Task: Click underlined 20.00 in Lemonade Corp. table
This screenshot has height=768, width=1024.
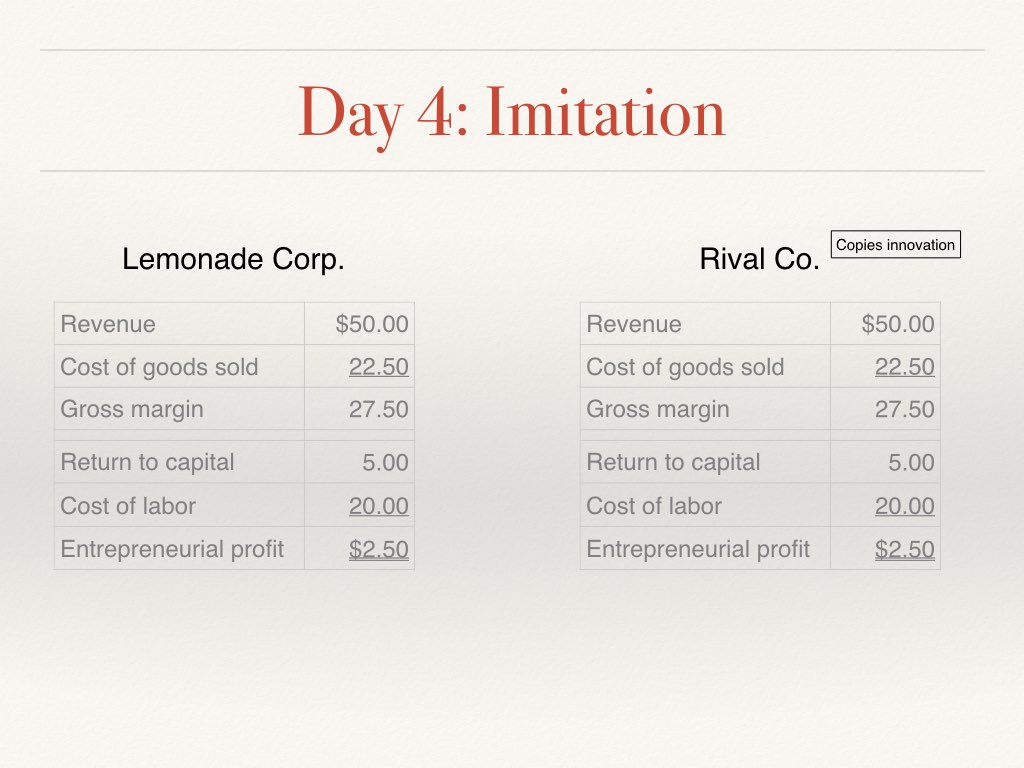Action: pyautogui.click(x=379, y=506)
